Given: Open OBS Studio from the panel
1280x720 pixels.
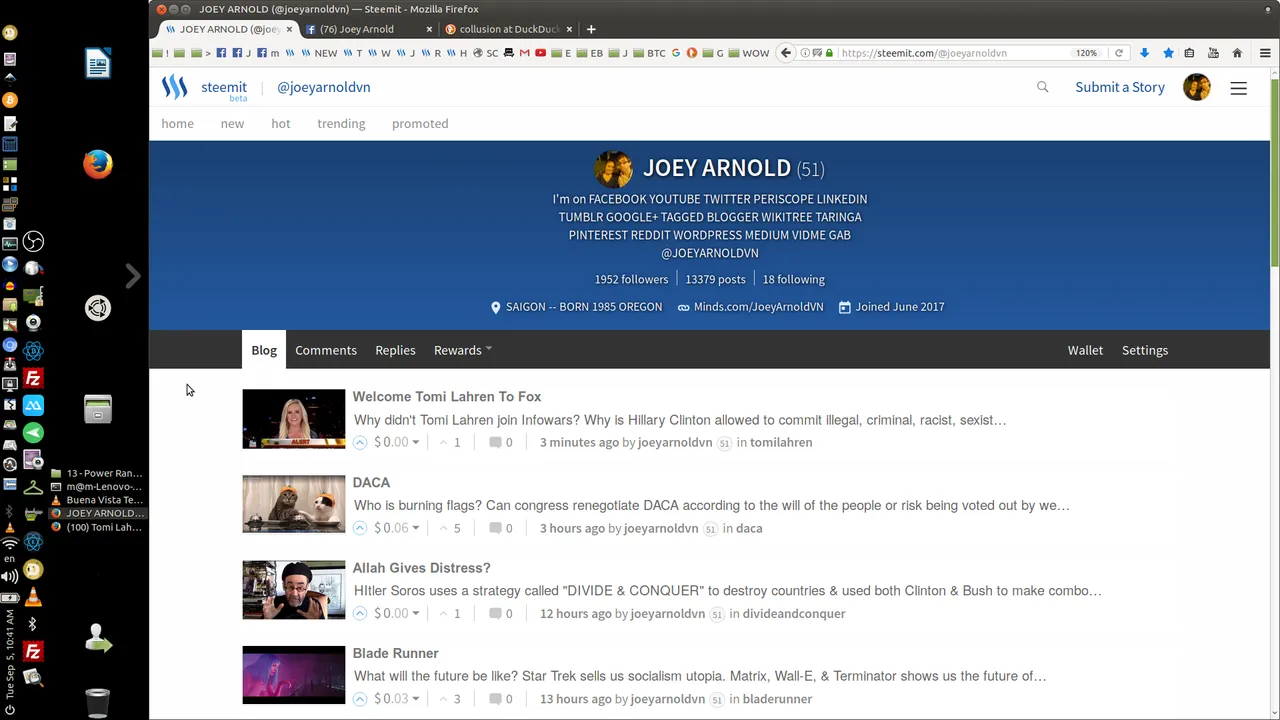Looking at the screenshot, I should coord(33,242).
